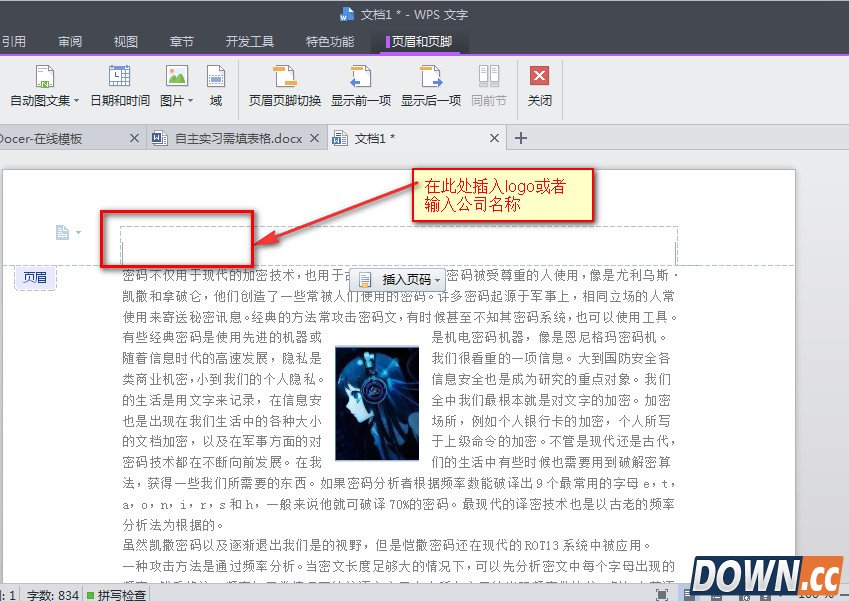Click + to open a new document tab
The image size is (849, 601).
coord(519,138)
